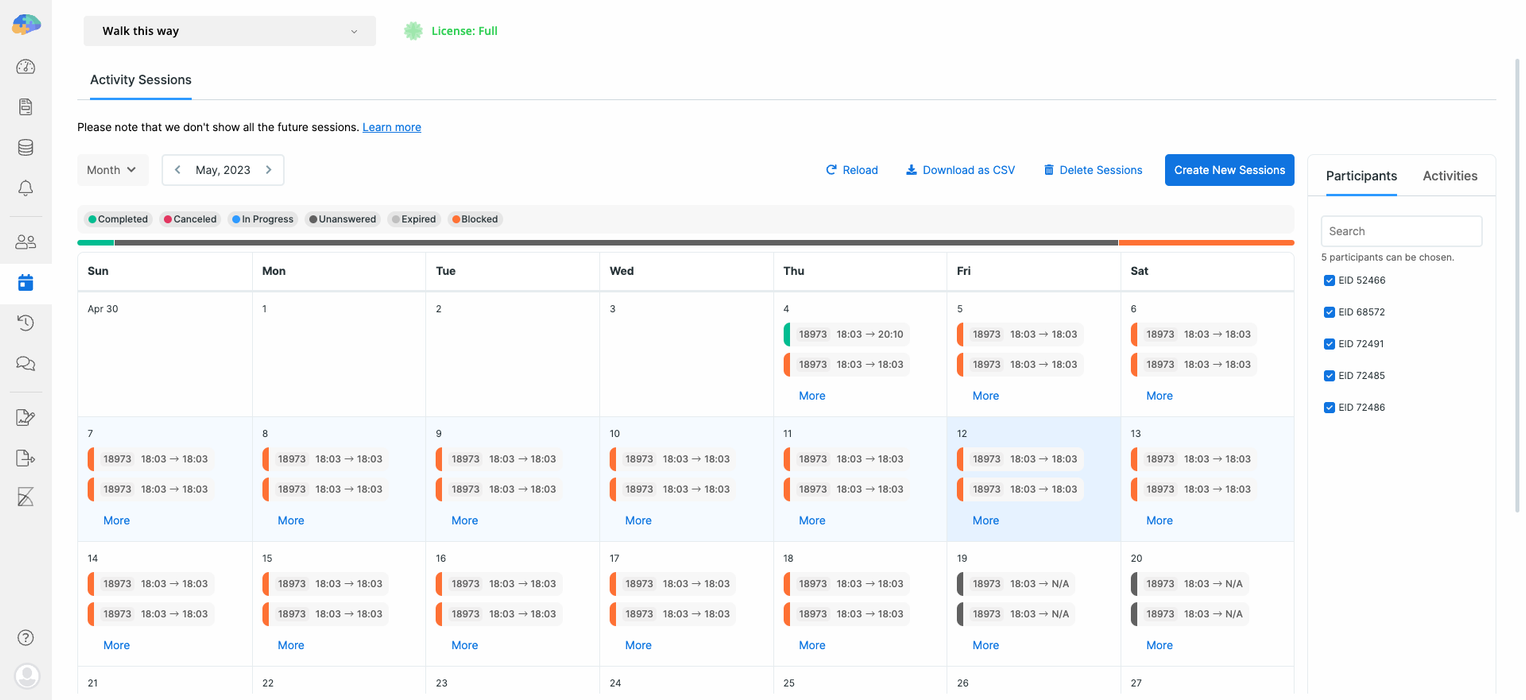
Task: Open the Walk this way dropdown
Action: [229, 31]
